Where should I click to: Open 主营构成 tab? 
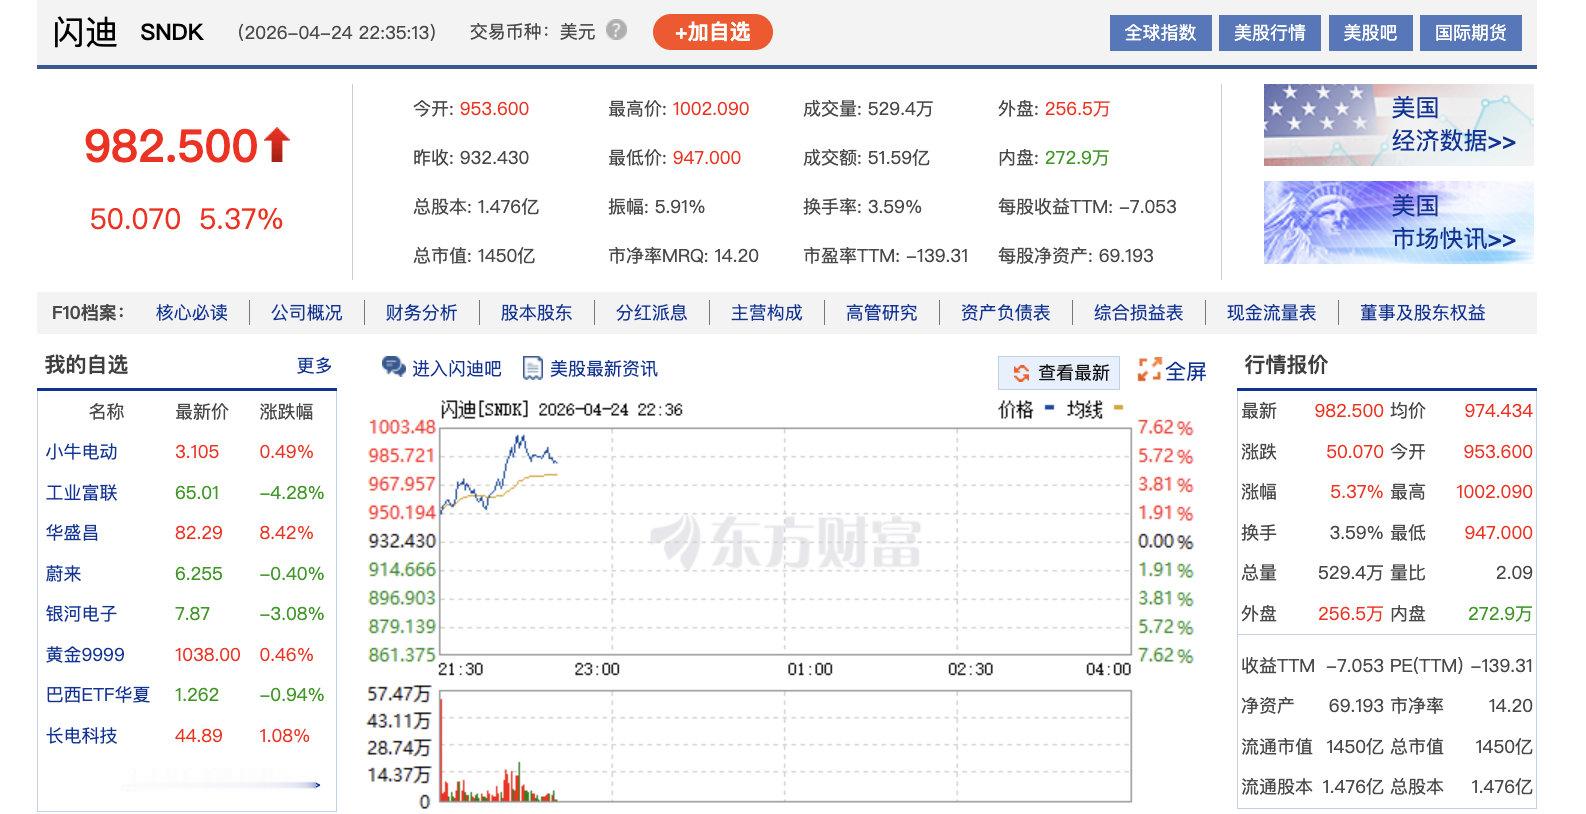tap(767, 313)
